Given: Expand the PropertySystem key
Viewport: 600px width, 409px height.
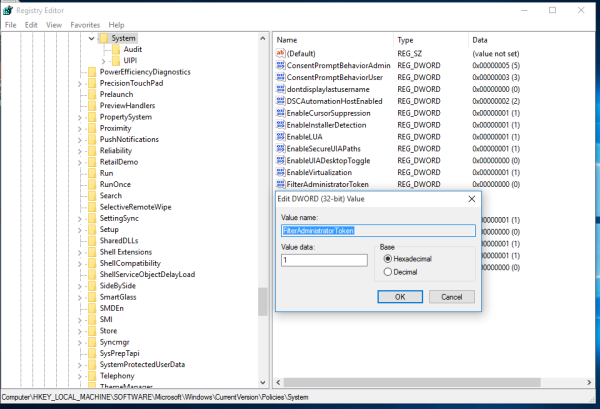Looking at the screenshot, I should click(80, 117).
